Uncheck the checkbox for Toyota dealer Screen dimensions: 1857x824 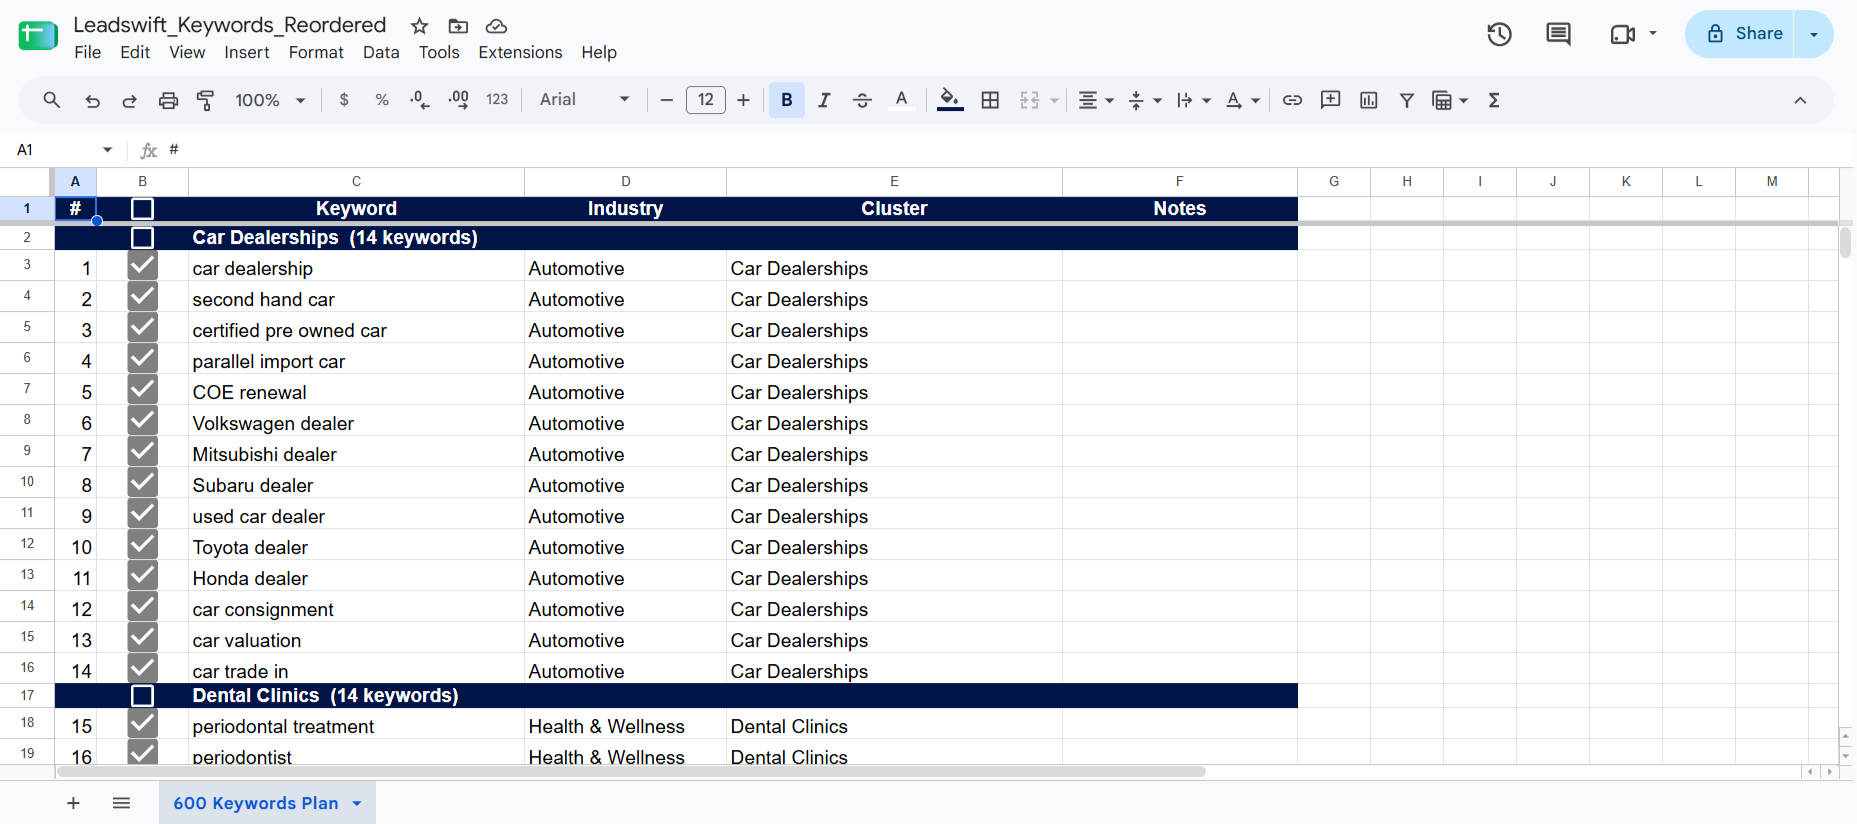[x=142, y=544]
